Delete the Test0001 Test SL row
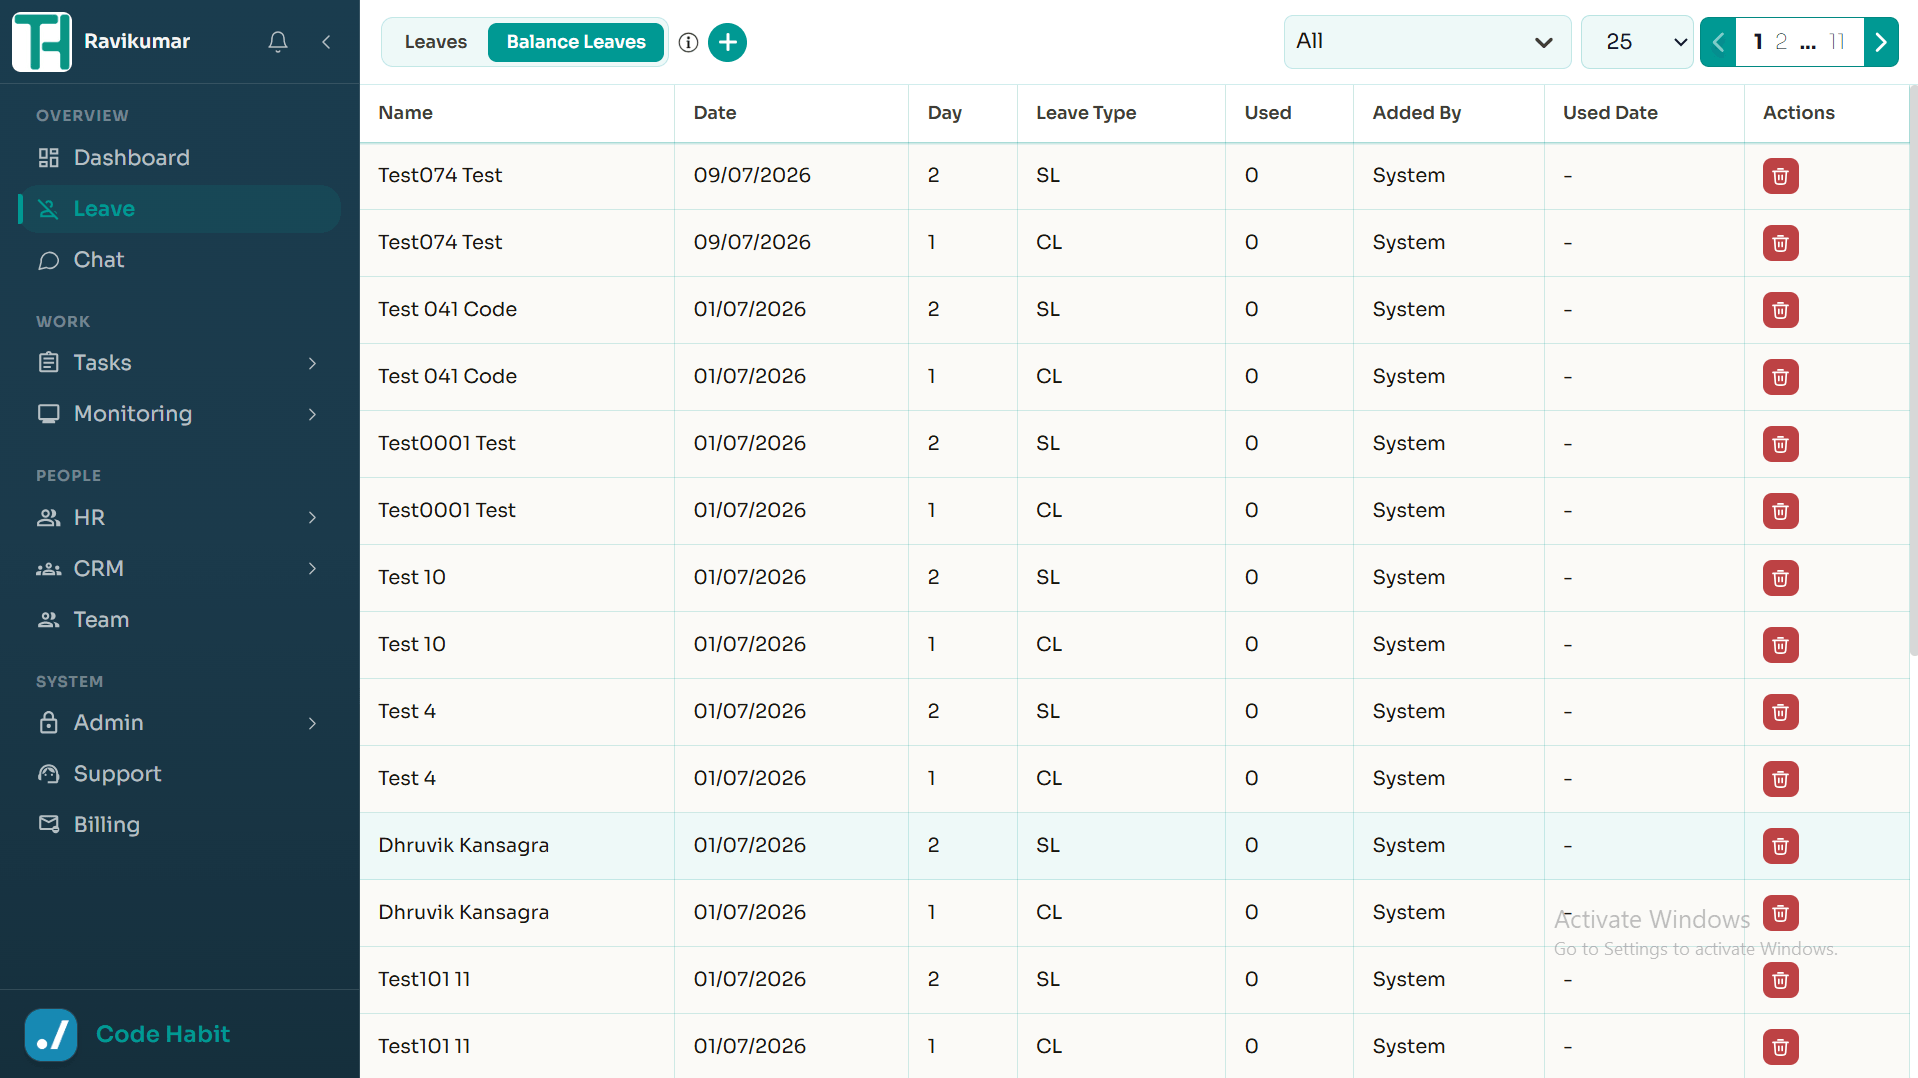 tap(1780, 444)
